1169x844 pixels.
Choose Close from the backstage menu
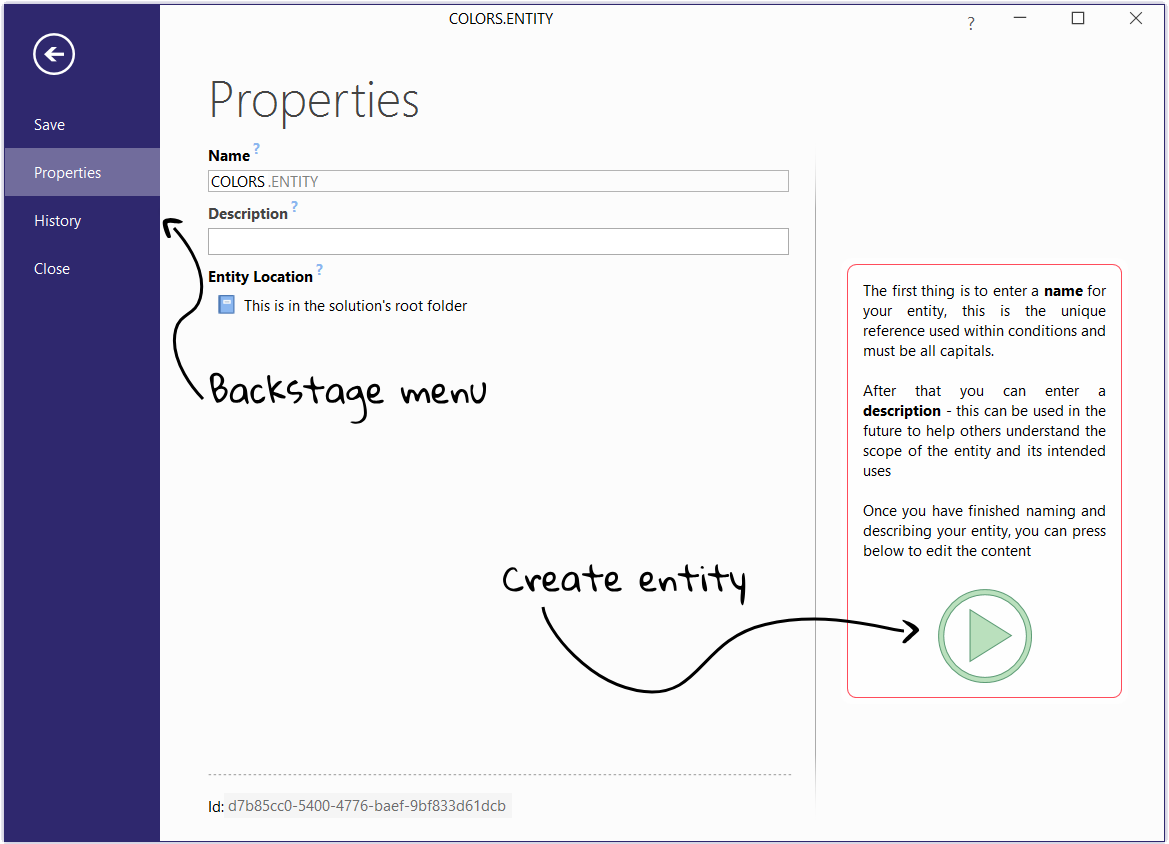click(51, 268)
